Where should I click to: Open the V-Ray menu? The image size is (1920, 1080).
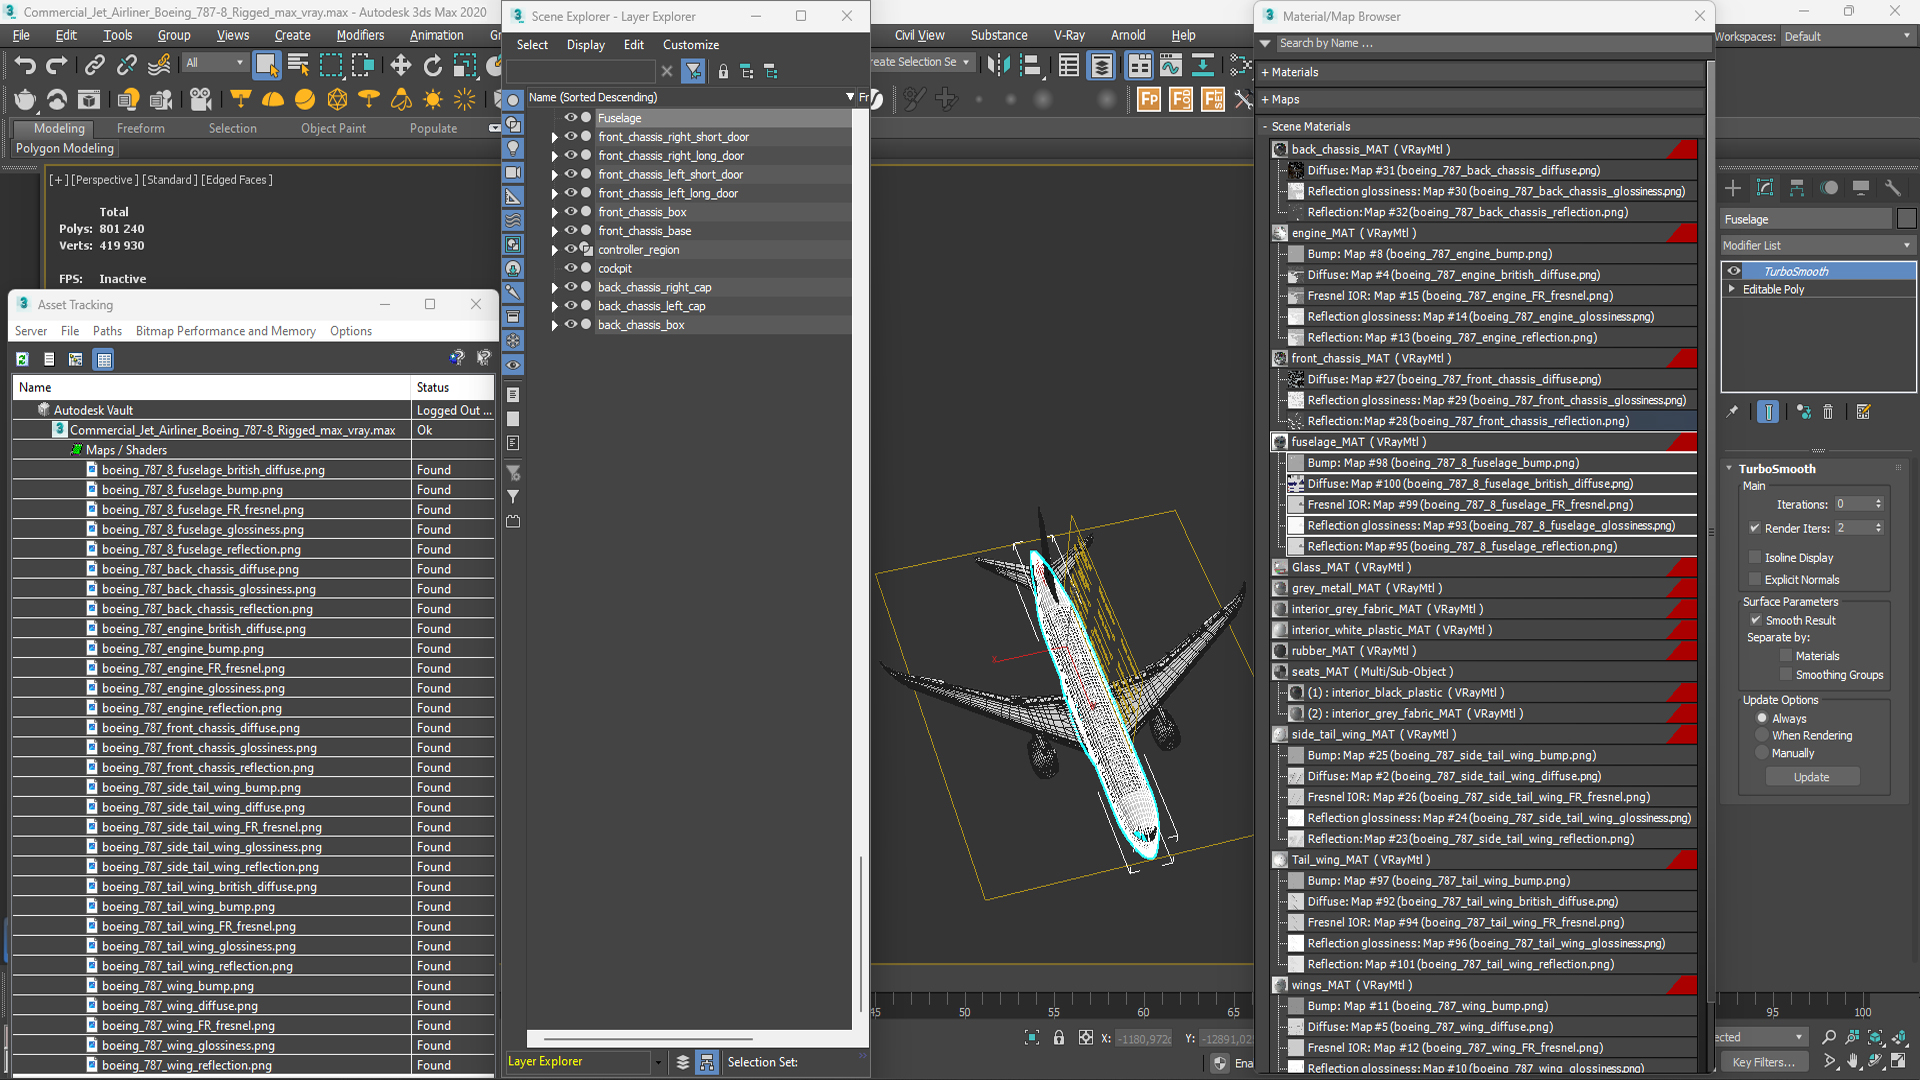[x=1069, y=35]
